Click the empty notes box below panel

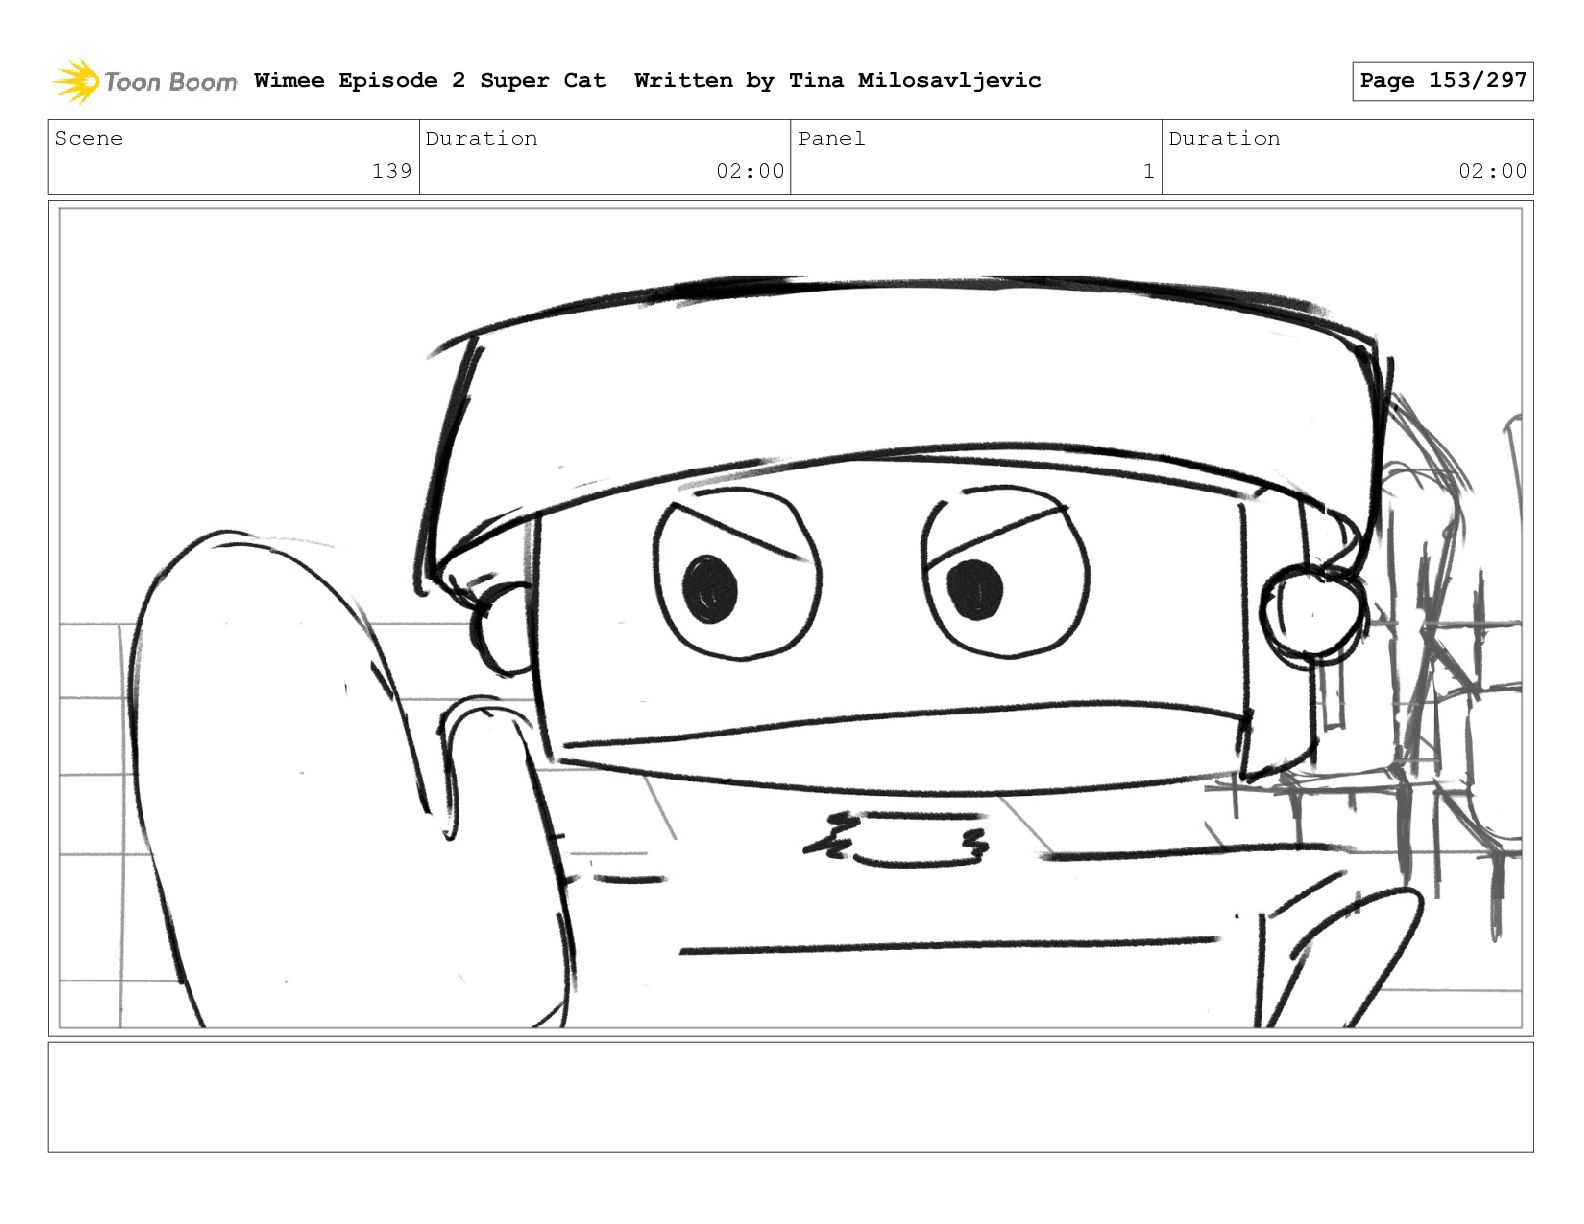791,1097
